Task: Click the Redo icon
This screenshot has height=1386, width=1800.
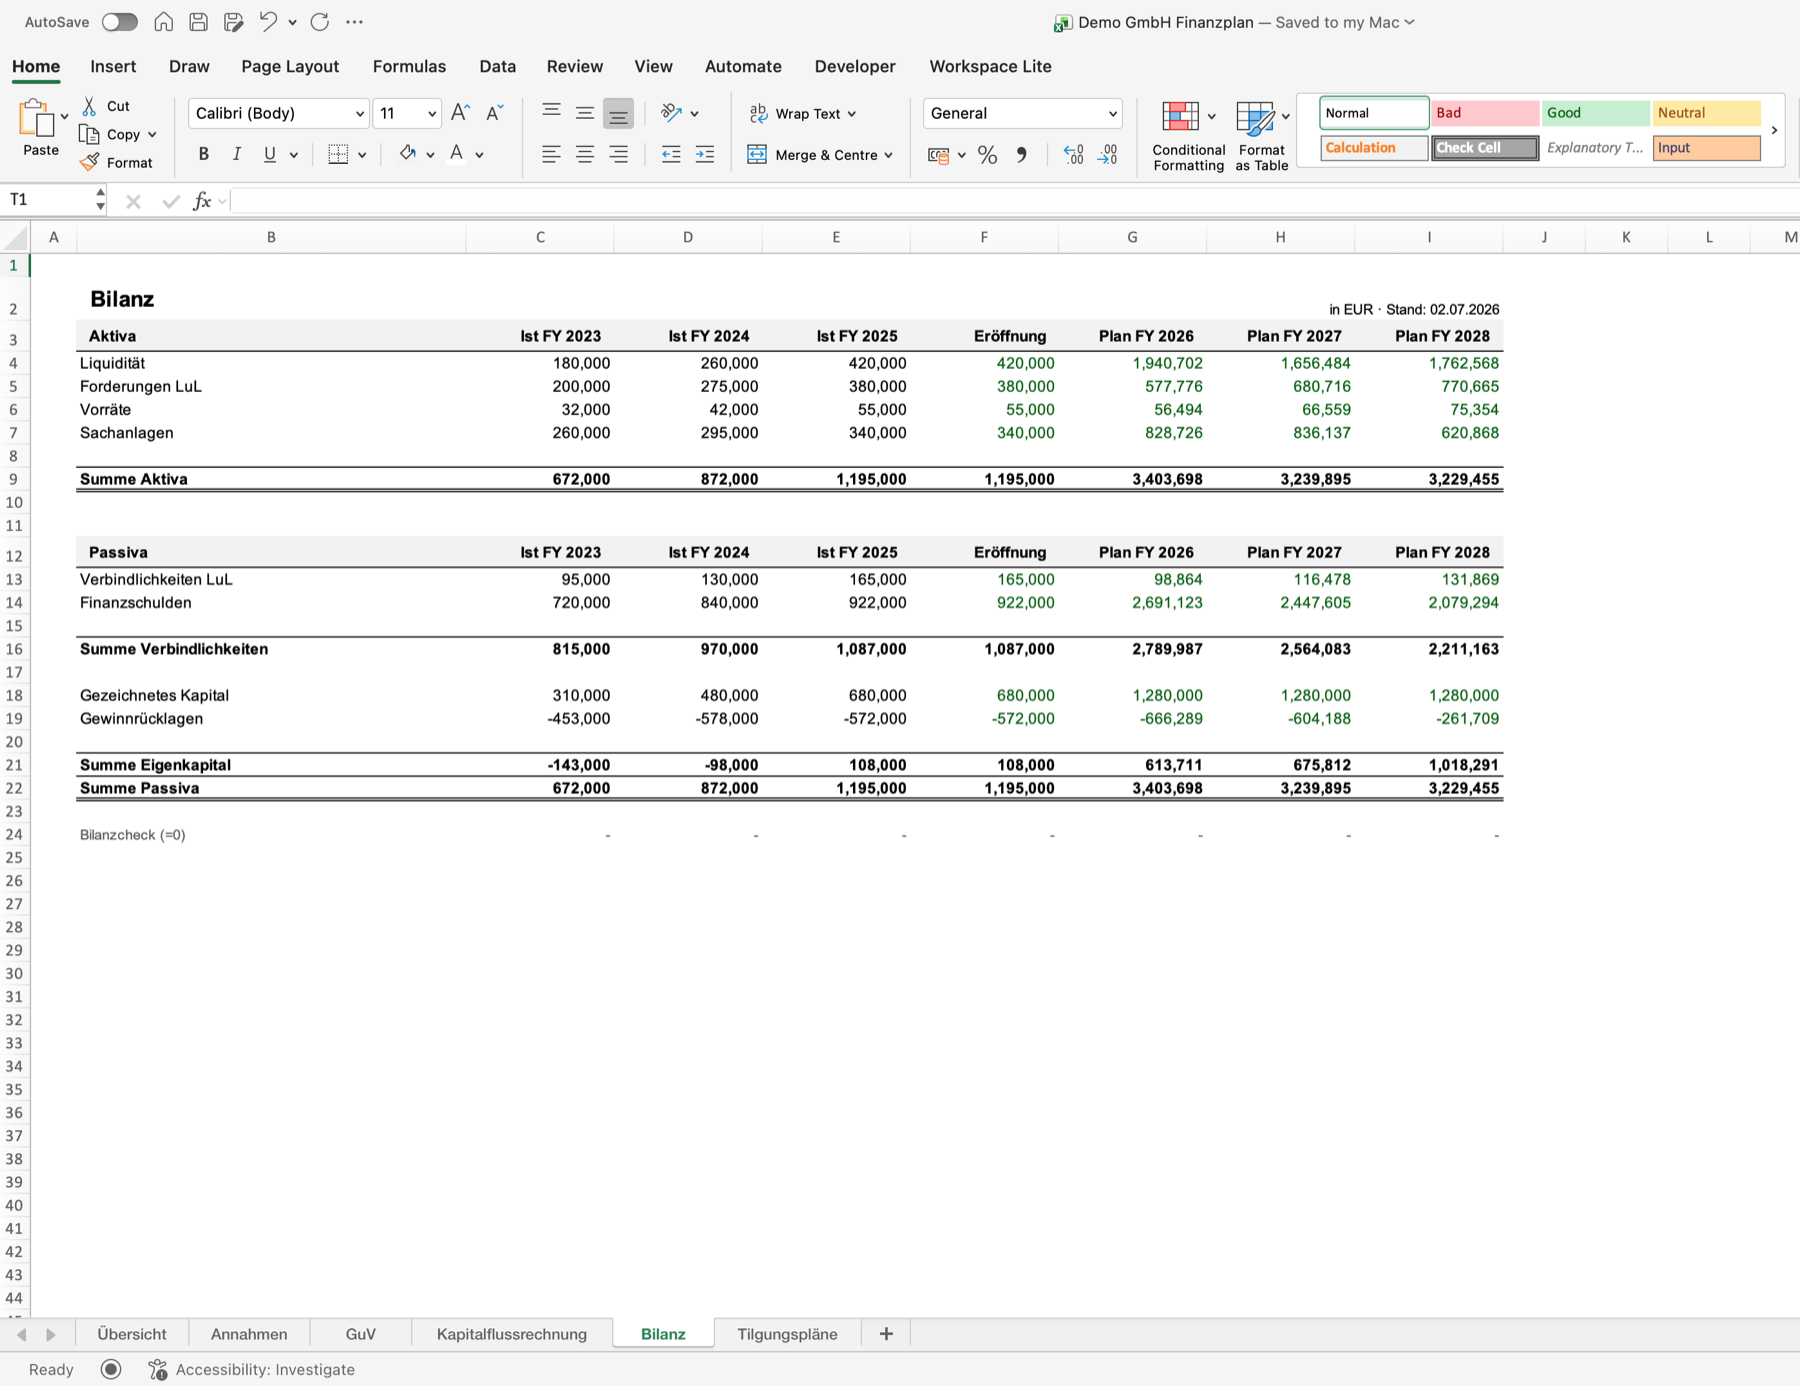Action: tap(320, 22)
